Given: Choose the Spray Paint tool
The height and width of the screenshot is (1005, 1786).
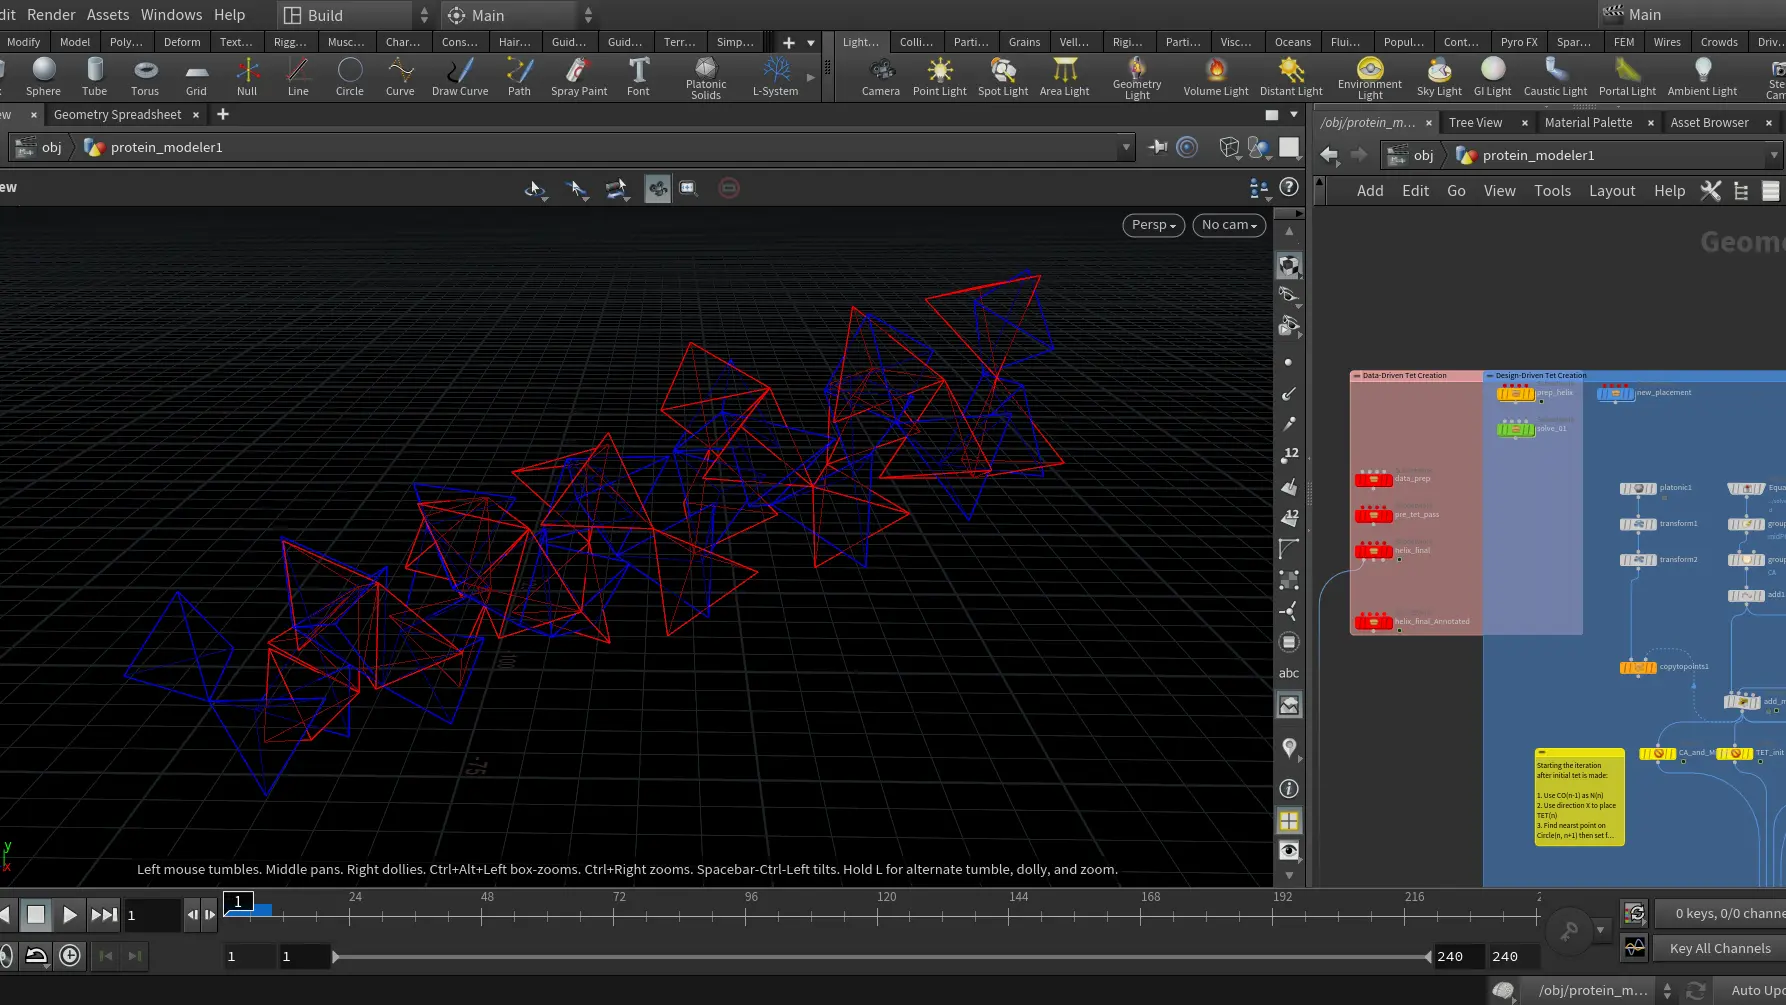Looking at the screenshot, I should click(x=579, y=77).
